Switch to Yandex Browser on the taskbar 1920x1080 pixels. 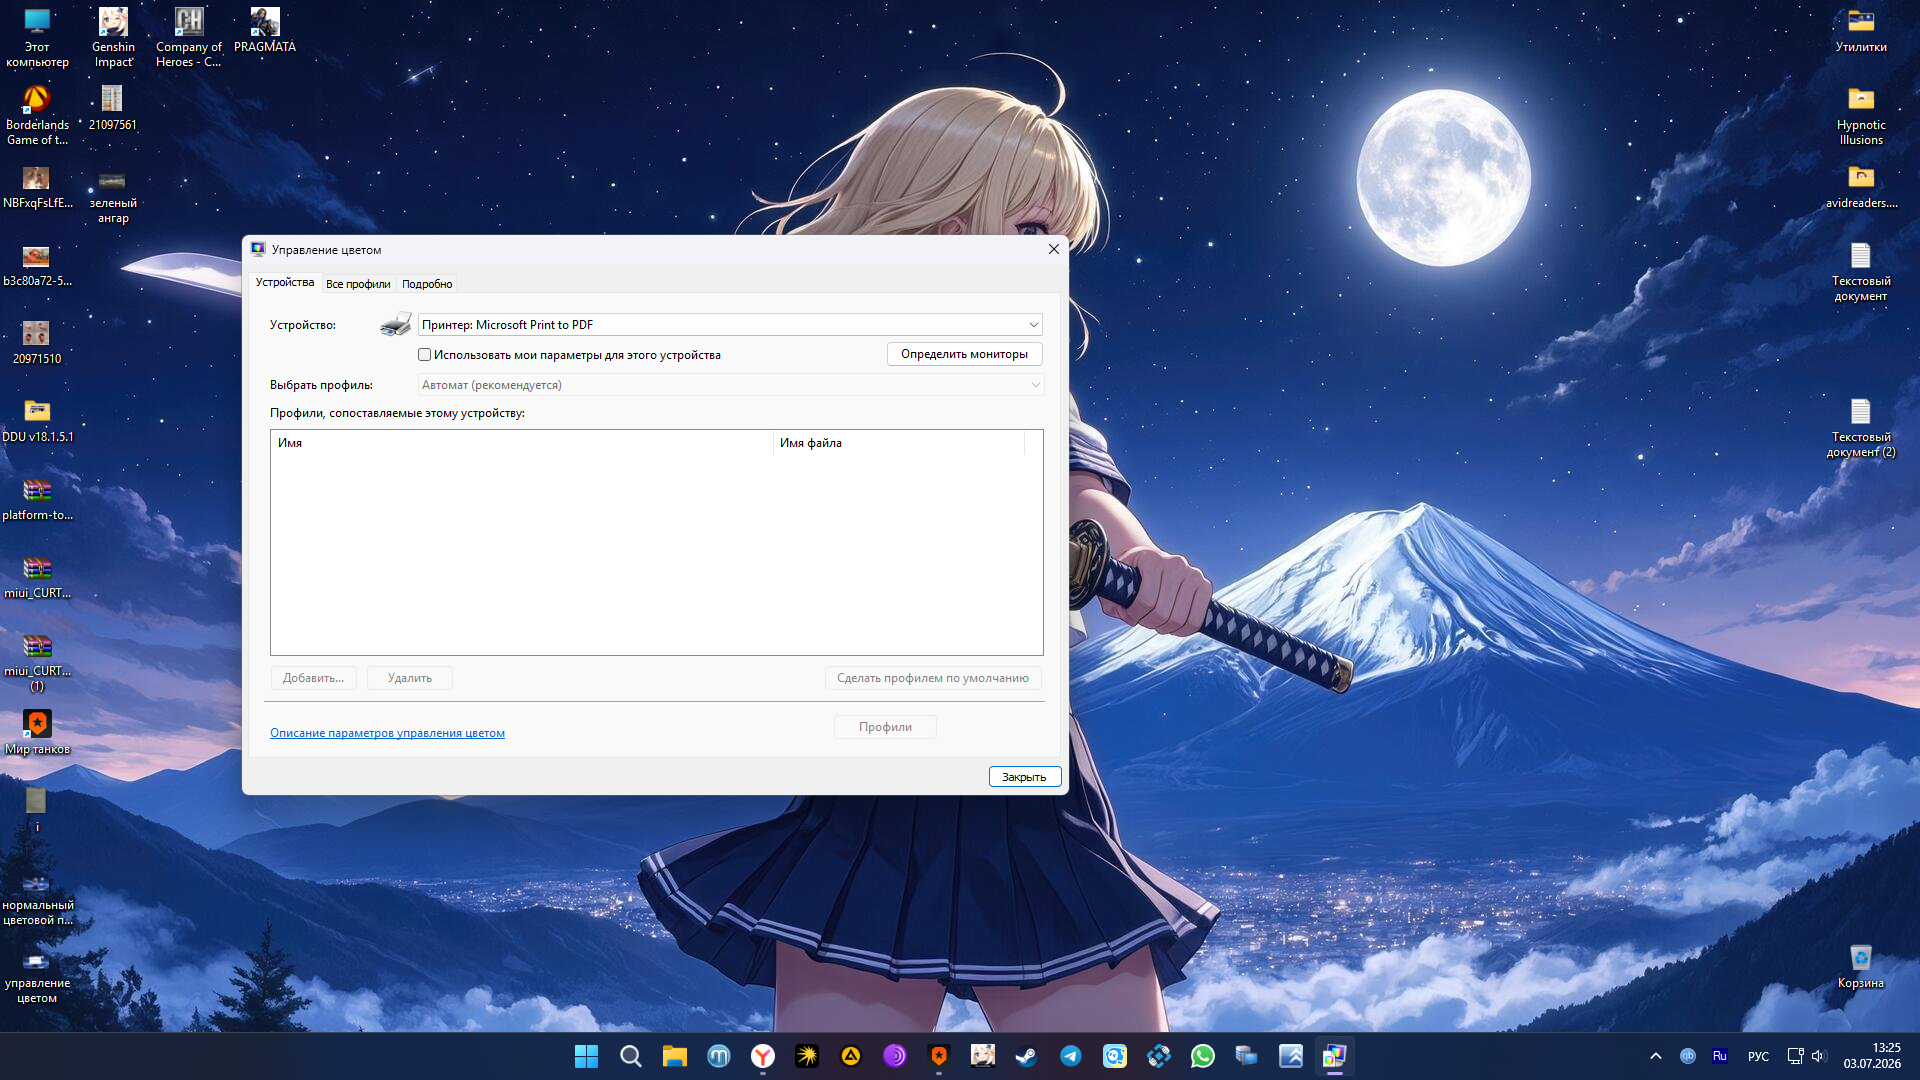pos(762,1056)
